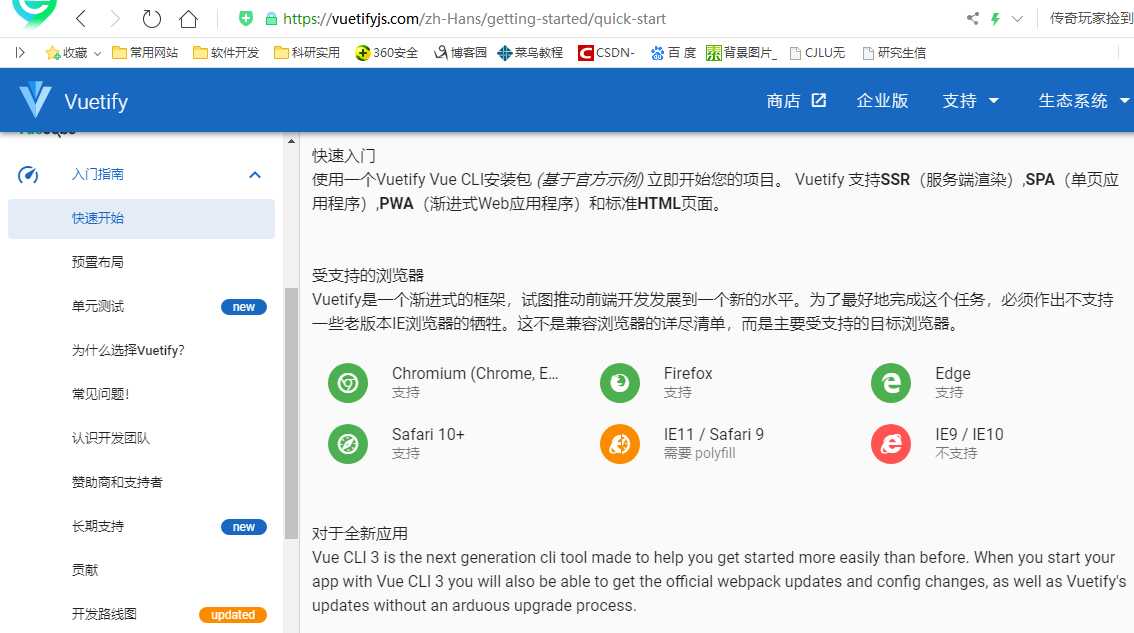Click the green lightning speed icon
The image size is (1134, 633).
pyautogui.click(x=995, y=19)
